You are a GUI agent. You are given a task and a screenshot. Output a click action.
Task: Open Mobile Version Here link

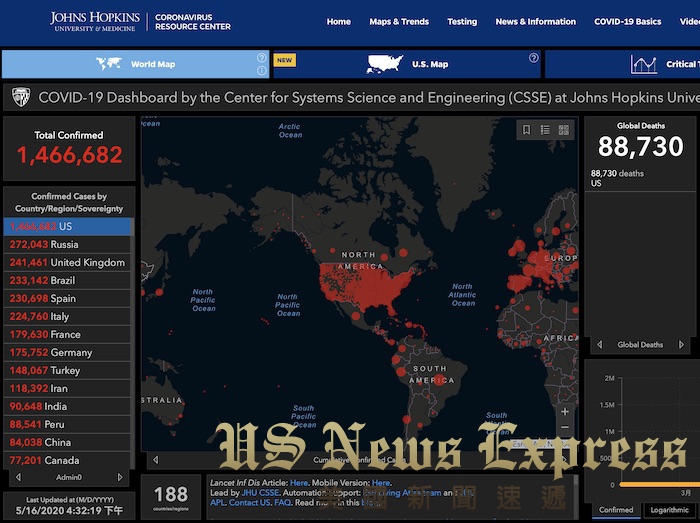click(x=381, y=483)
